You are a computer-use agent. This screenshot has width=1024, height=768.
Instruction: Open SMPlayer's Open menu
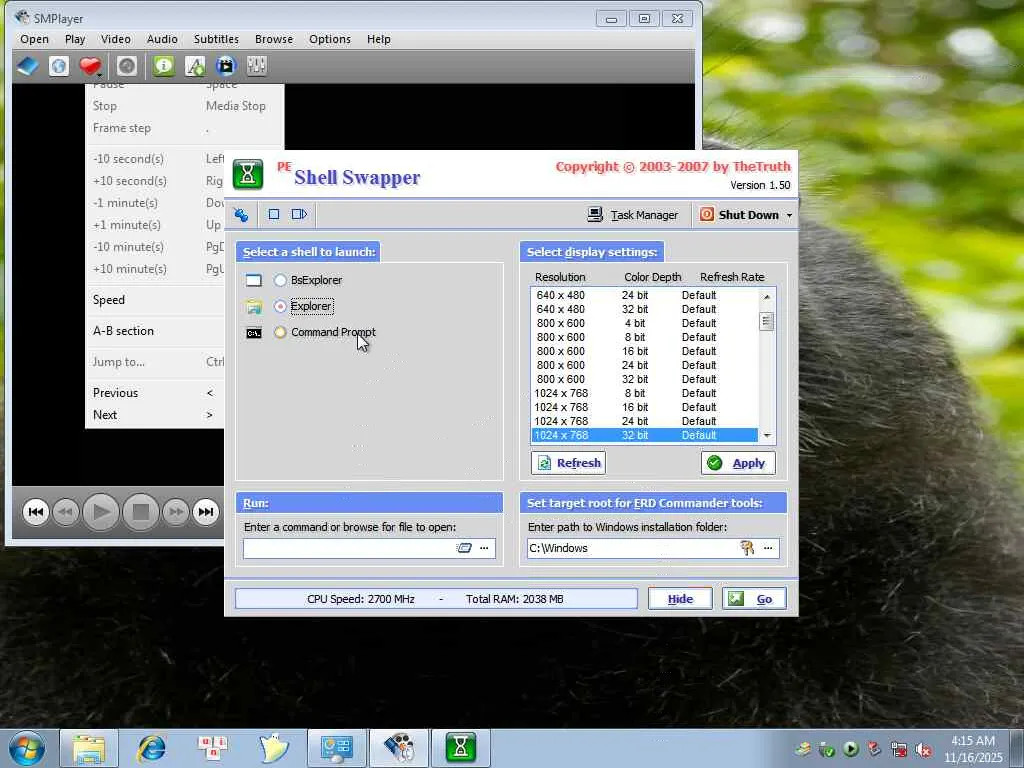click(34, 39)
